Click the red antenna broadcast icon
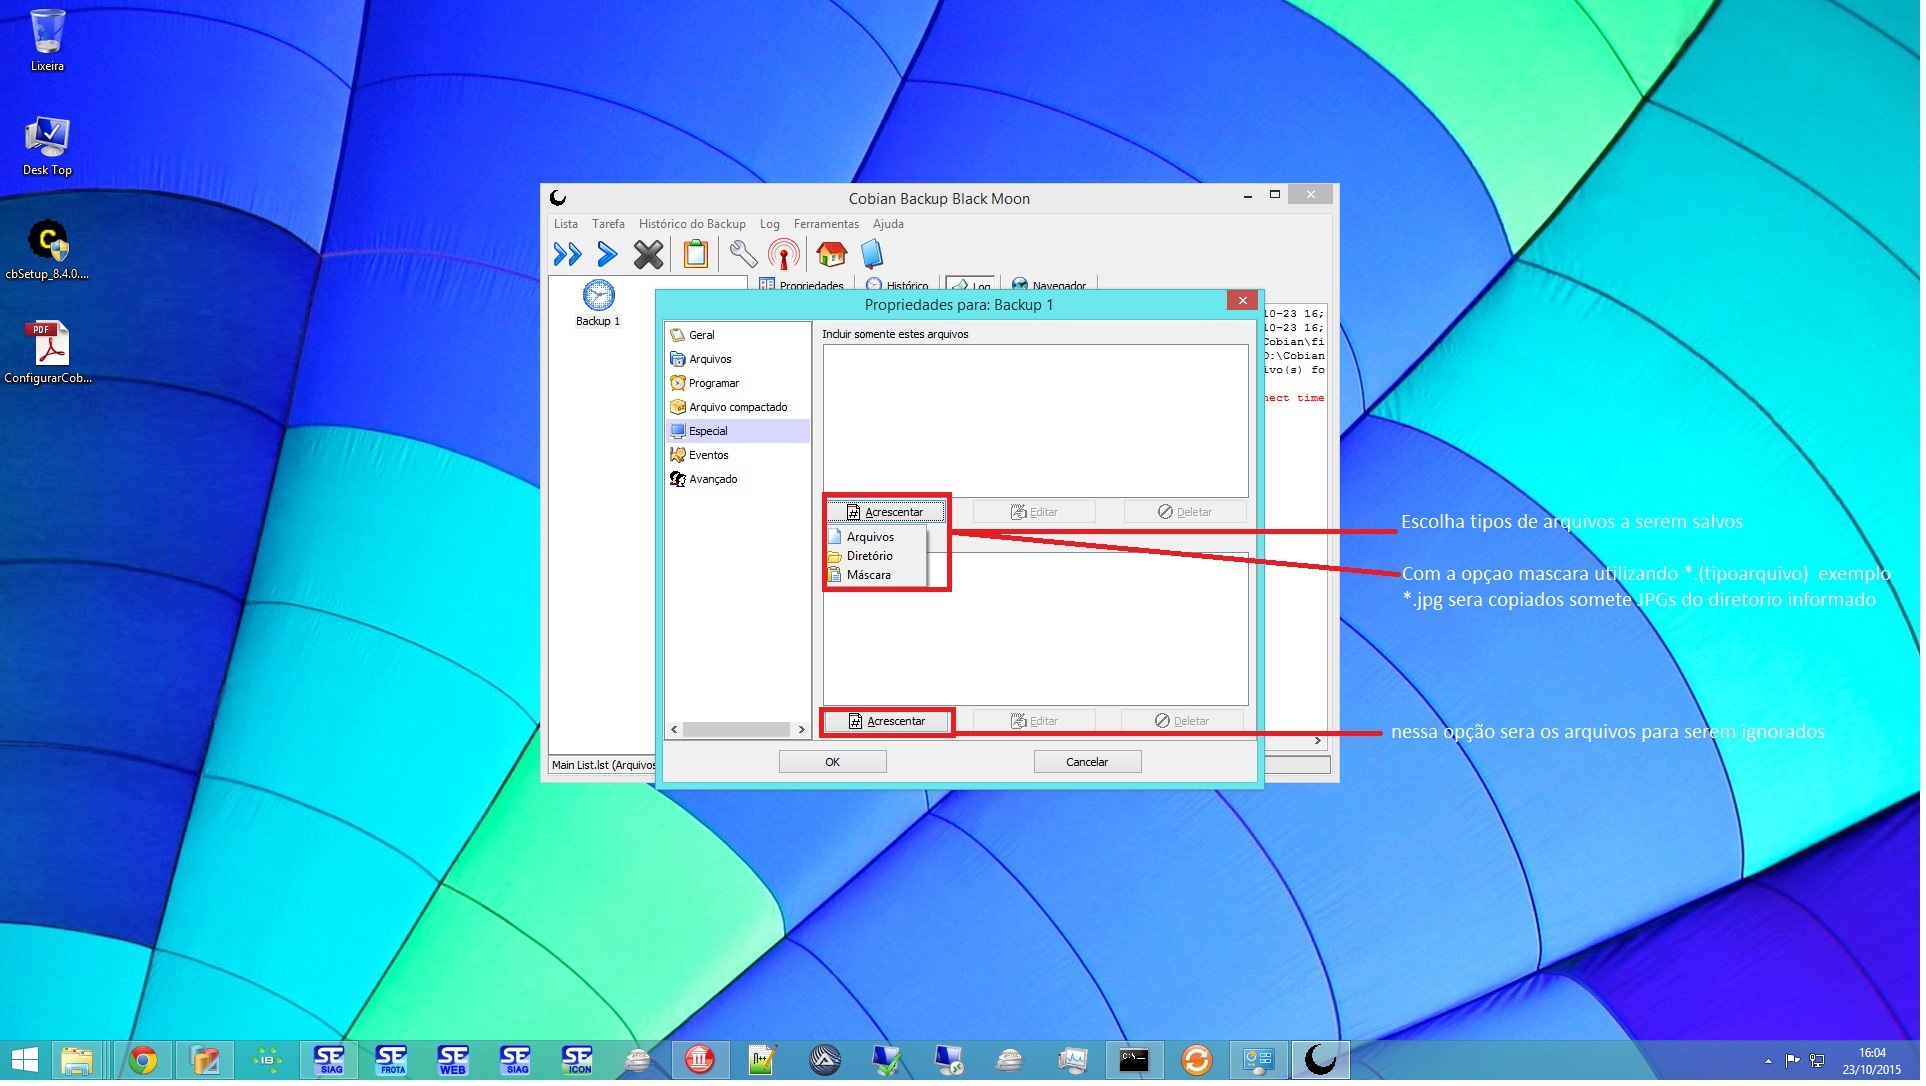The height and width of the screenshot is (1086, 1926). pyautogui.click(x=784, y=255)
